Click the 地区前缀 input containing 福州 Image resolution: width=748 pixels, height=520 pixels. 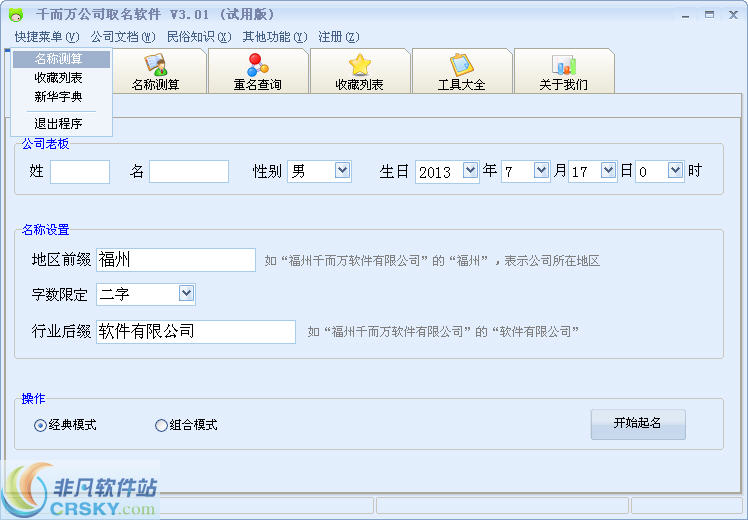(x=176, y=260)
